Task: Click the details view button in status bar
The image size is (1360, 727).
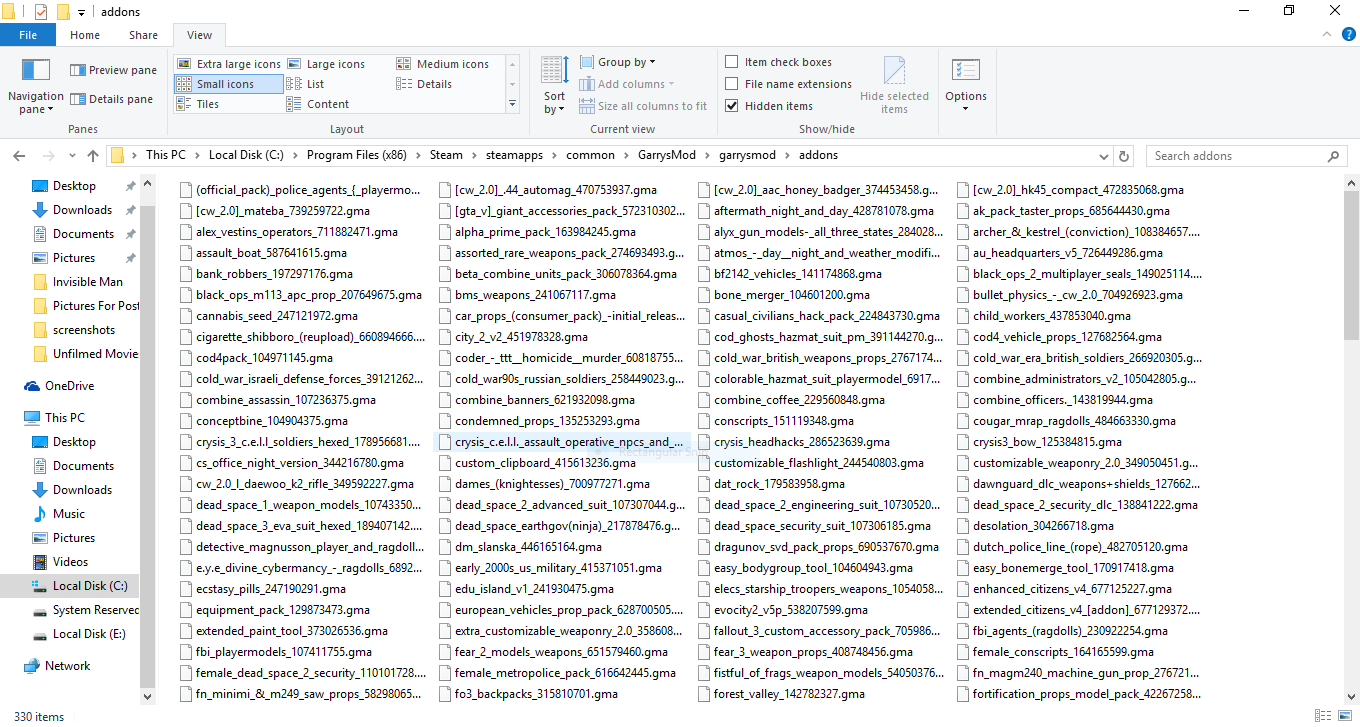Action: pos(1324,716)
